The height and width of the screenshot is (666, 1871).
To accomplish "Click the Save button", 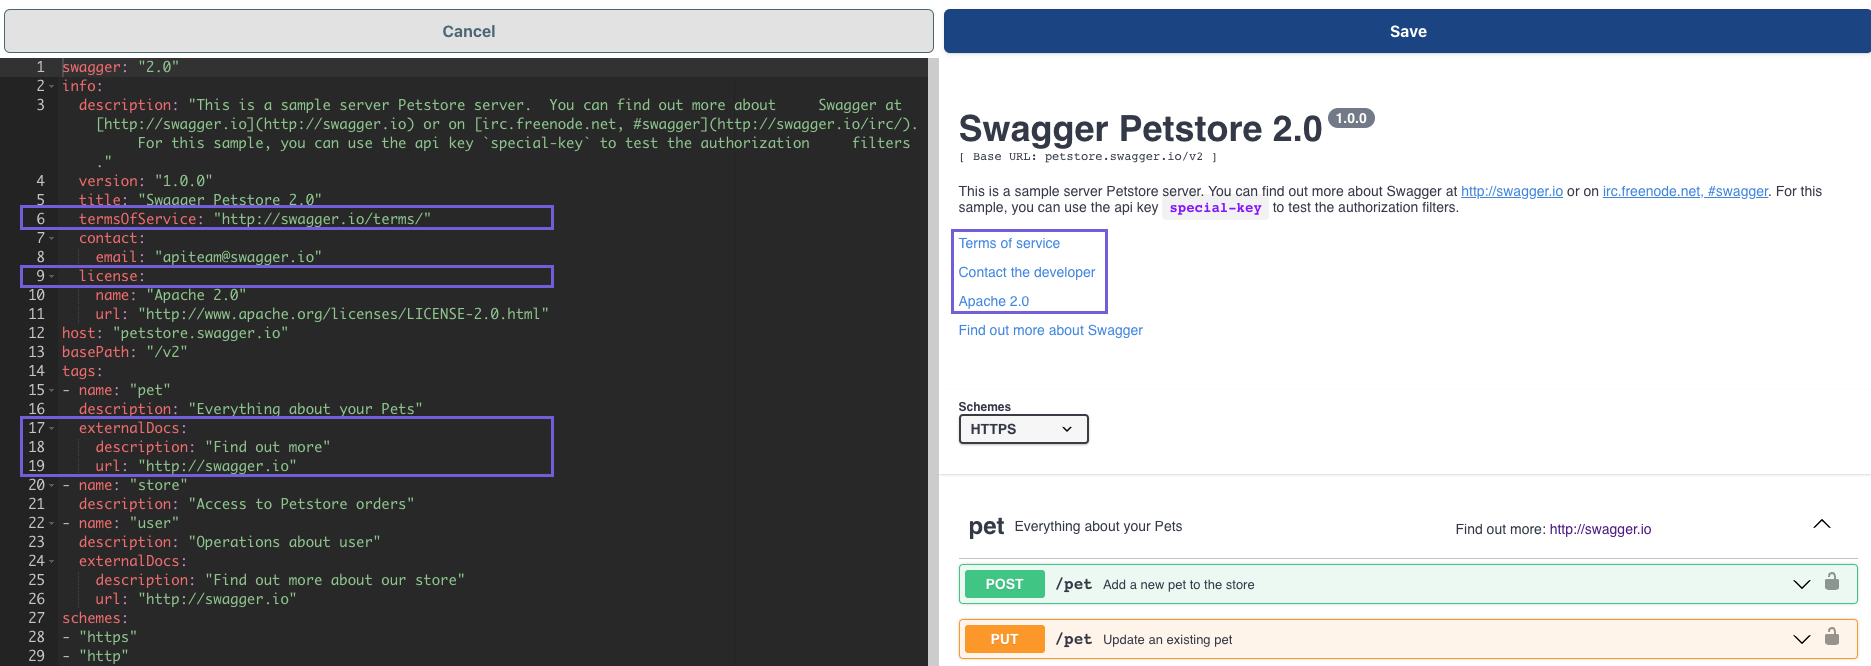I will tap(1407, 31).
